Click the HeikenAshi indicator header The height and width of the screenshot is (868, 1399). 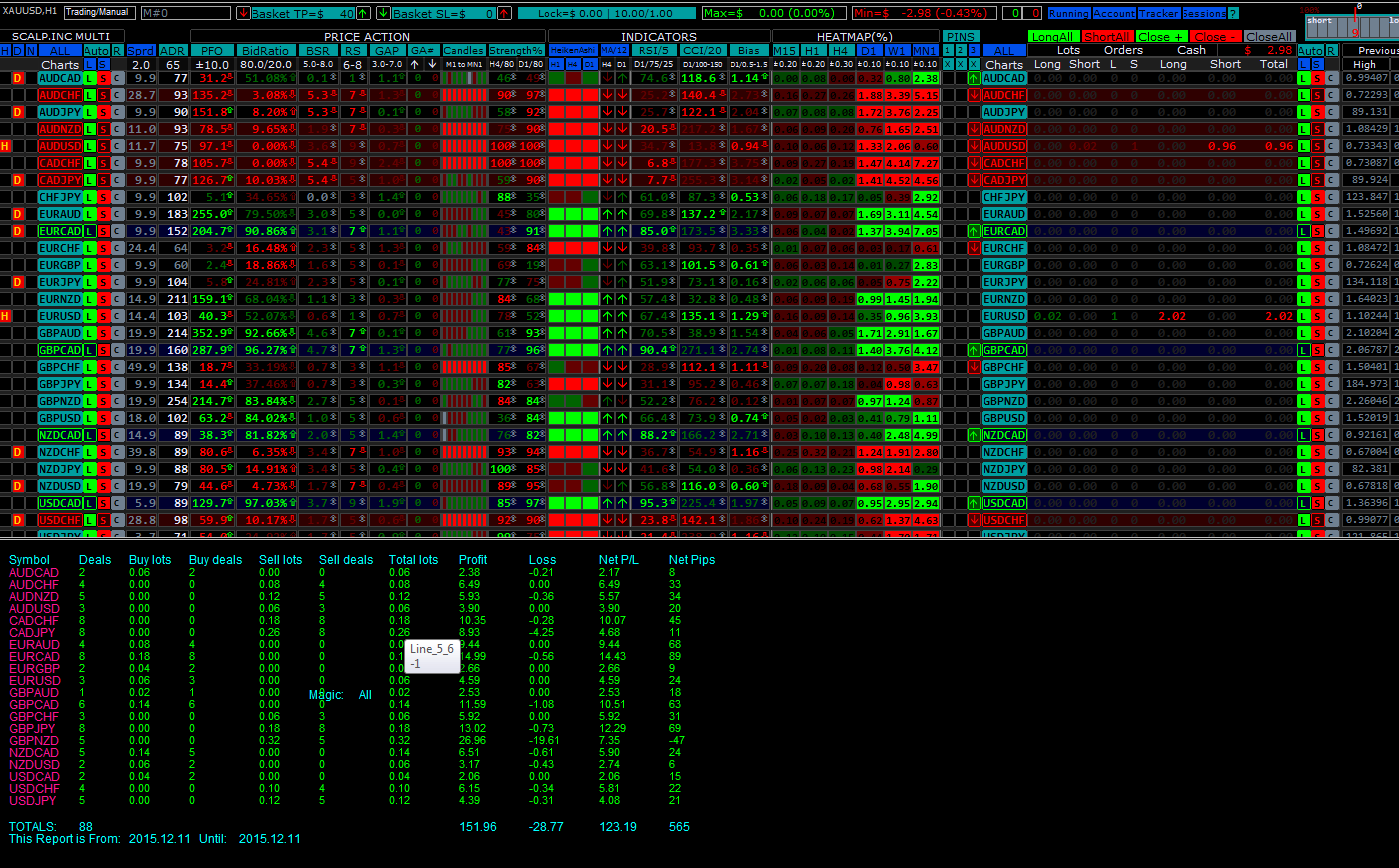coord(573,50)
